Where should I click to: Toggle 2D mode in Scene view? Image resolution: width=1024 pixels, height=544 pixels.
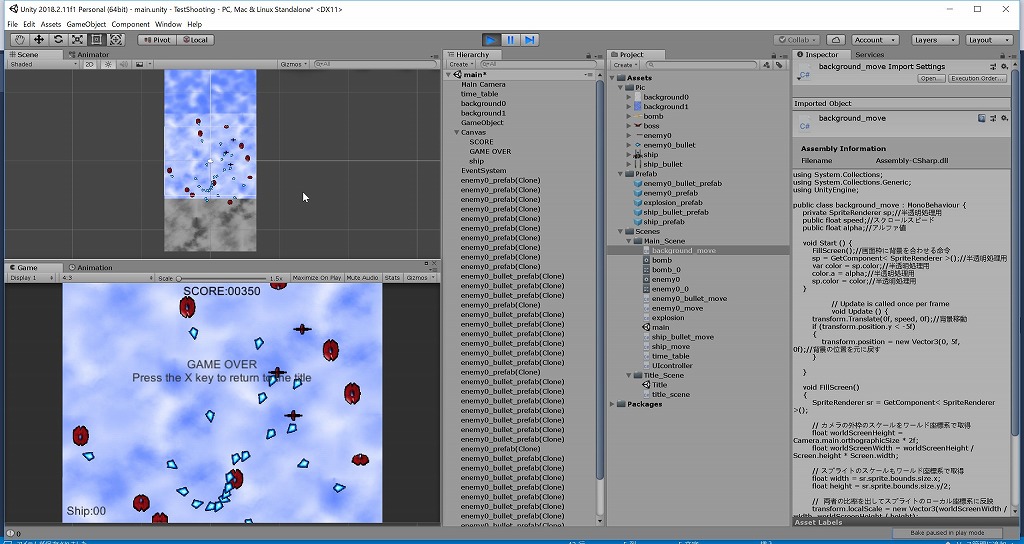89,64
